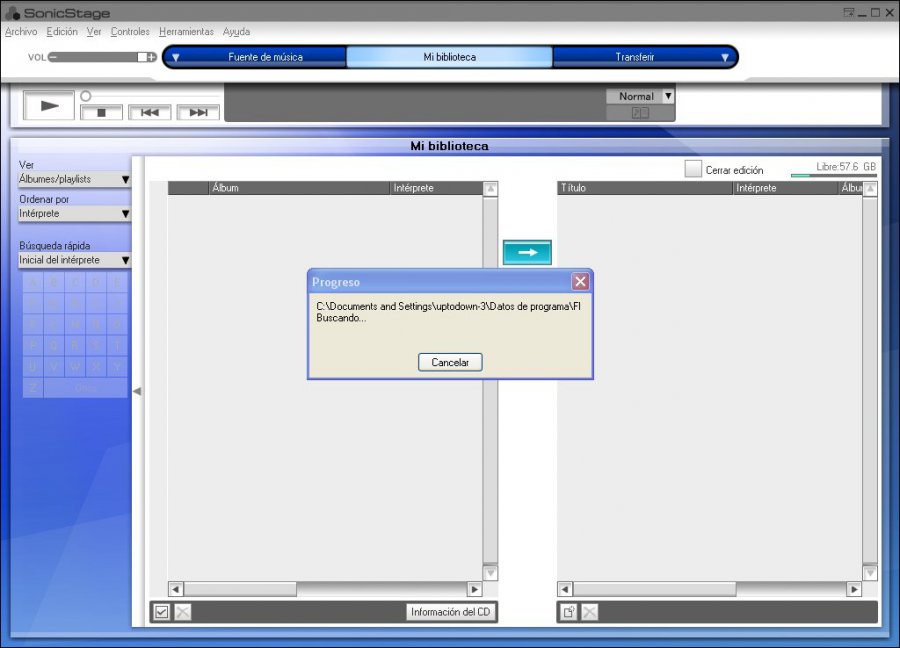Click album list scroll left arrow
900x648 pixels.
[x=176, y=589]
